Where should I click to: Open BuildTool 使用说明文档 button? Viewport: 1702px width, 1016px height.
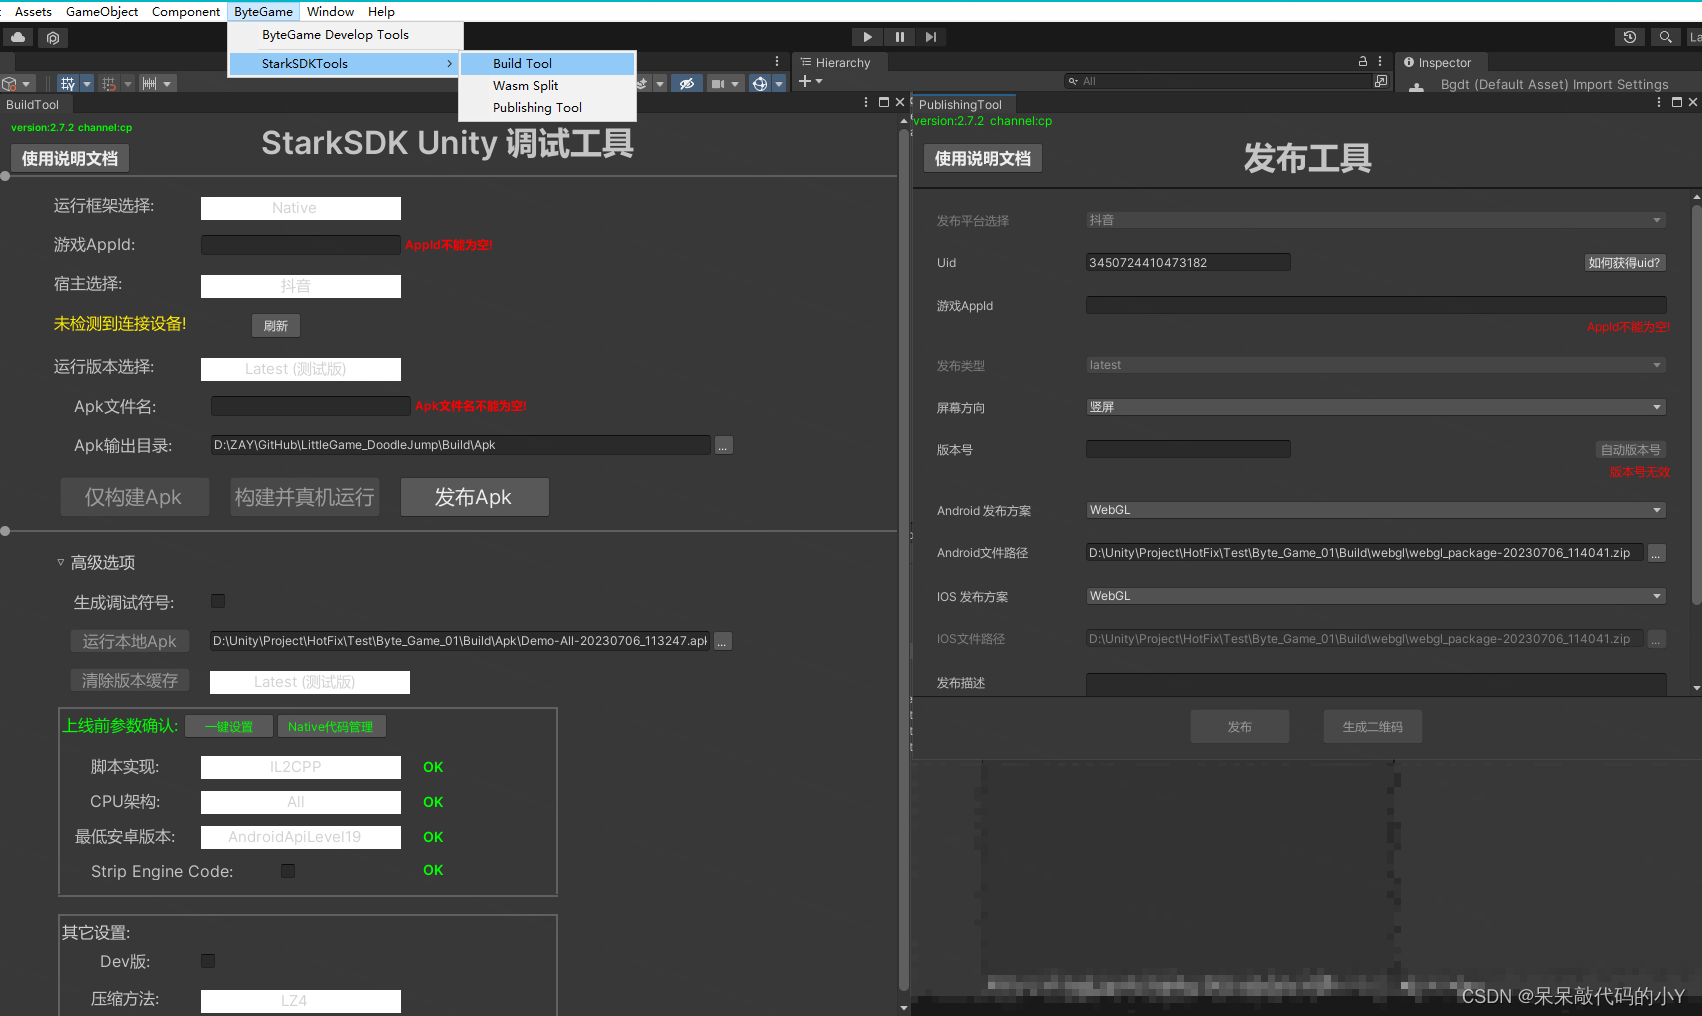tap(70, 158)
